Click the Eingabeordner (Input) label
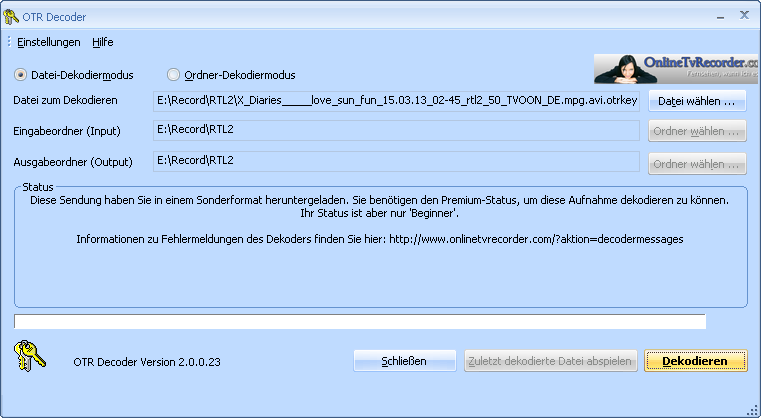Screen dimensions: 761x418 67,131
